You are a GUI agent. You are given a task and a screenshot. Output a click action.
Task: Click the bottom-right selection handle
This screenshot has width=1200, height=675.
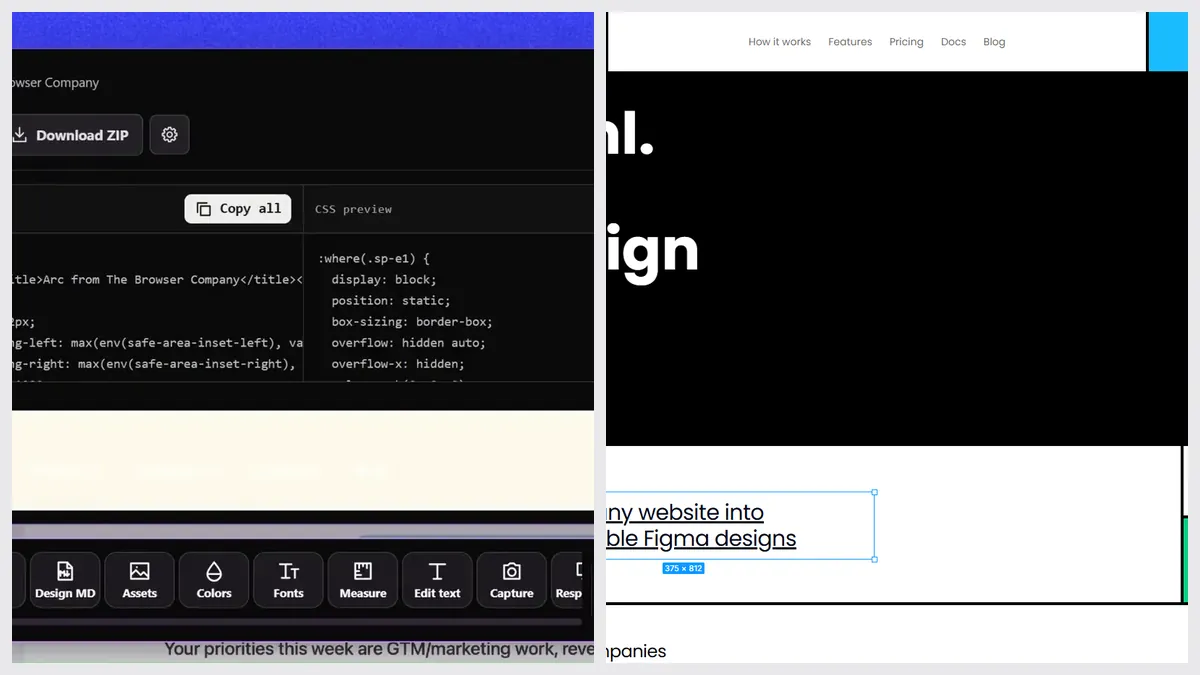(875, 559)
